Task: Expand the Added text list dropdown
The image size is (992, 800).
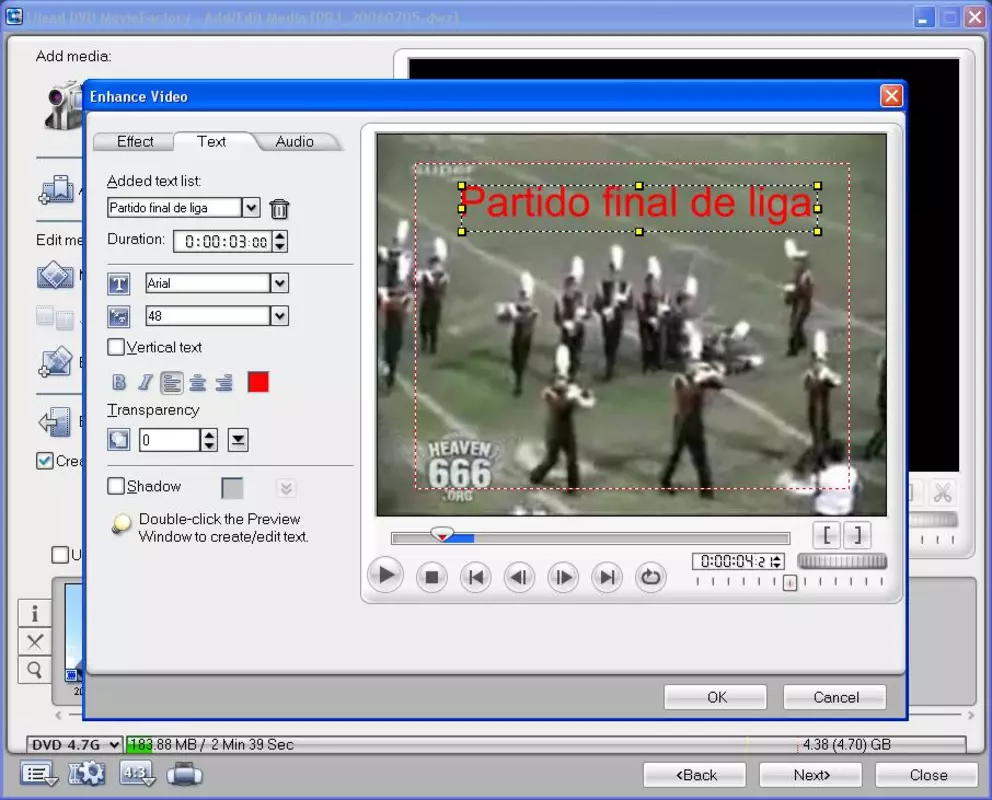Action: pos(251,207)
